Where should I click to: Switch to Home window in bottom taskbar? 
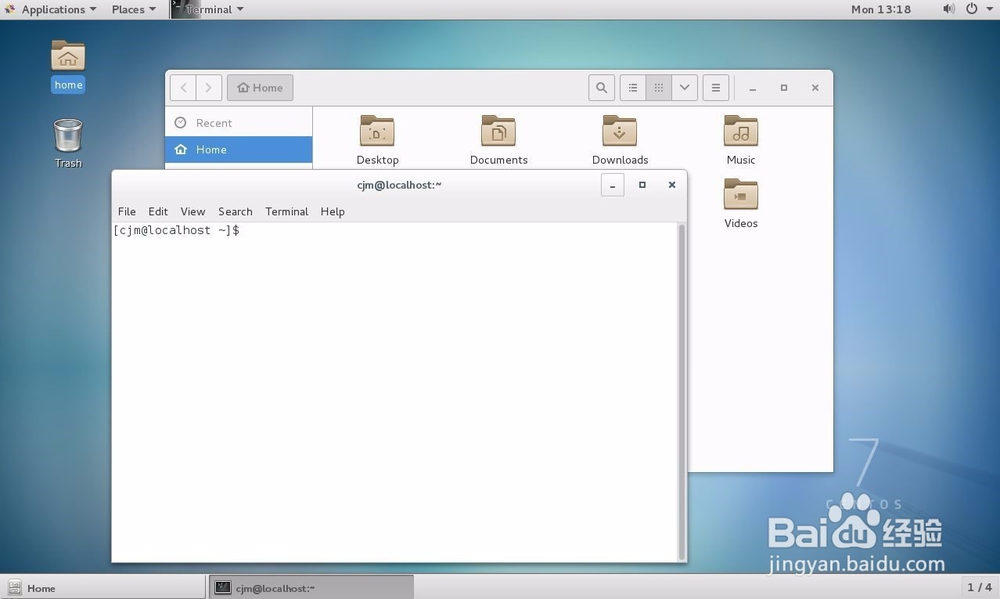pos(103,588)
